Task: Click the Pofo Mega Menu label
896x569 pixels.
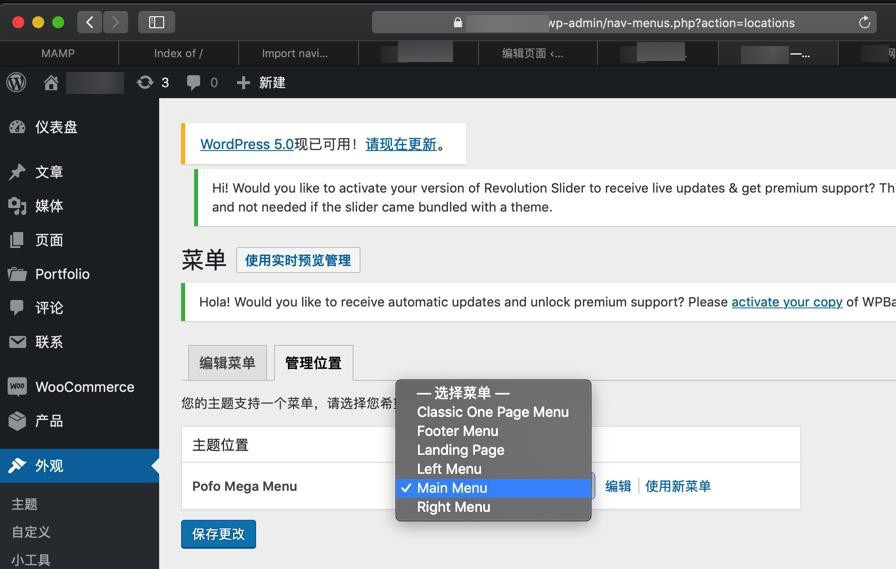Action: (x=245, y=486)
